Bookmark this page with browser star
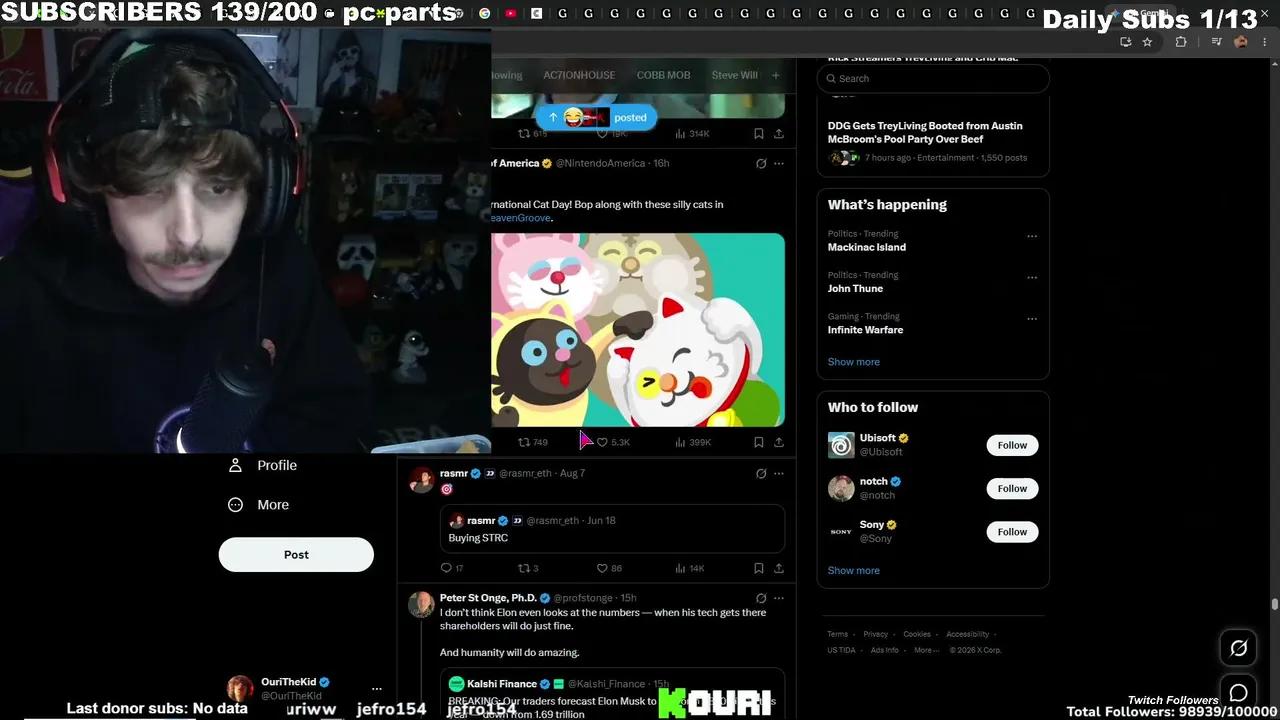Screen dimensions: 1280x720 tap(1147, 42)
